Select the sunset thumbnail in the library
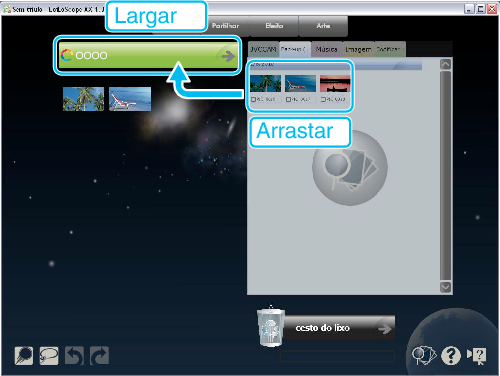This screenshot has height=376, width=500. click(x=335, y=83)
